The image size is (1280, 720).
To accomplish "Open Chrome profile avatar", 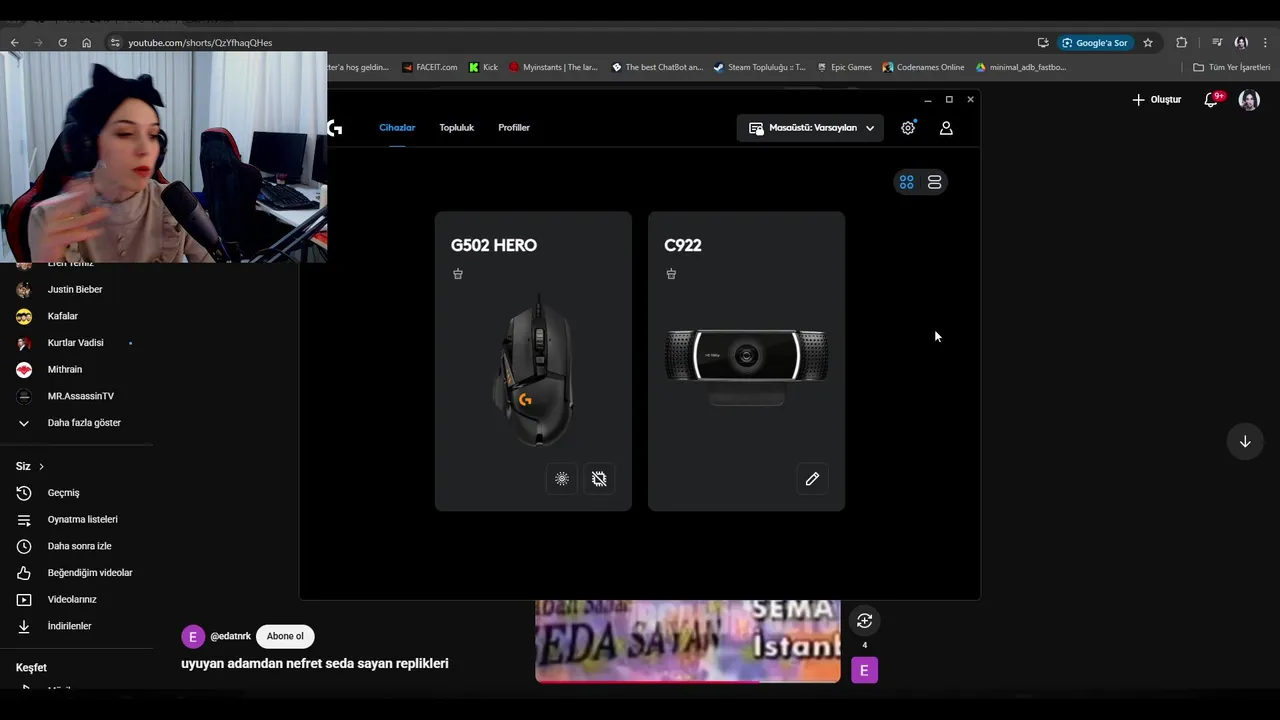I will 1241,43.
